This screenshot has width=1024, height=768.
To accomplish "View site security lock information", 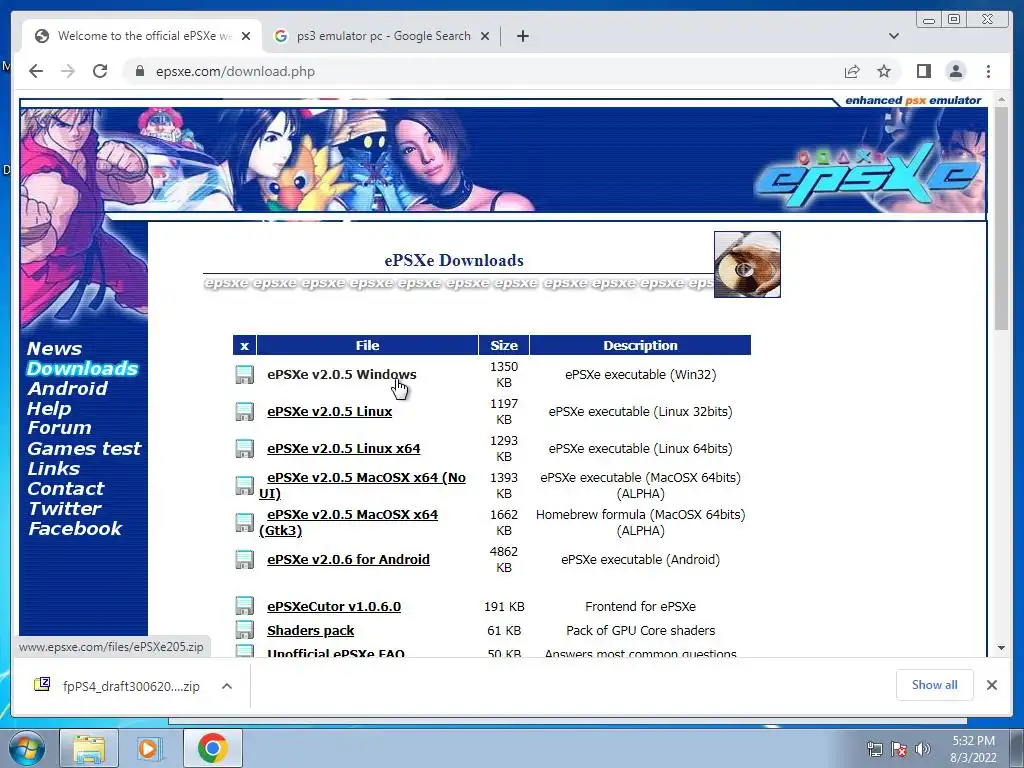I will (x=139, y=71).
